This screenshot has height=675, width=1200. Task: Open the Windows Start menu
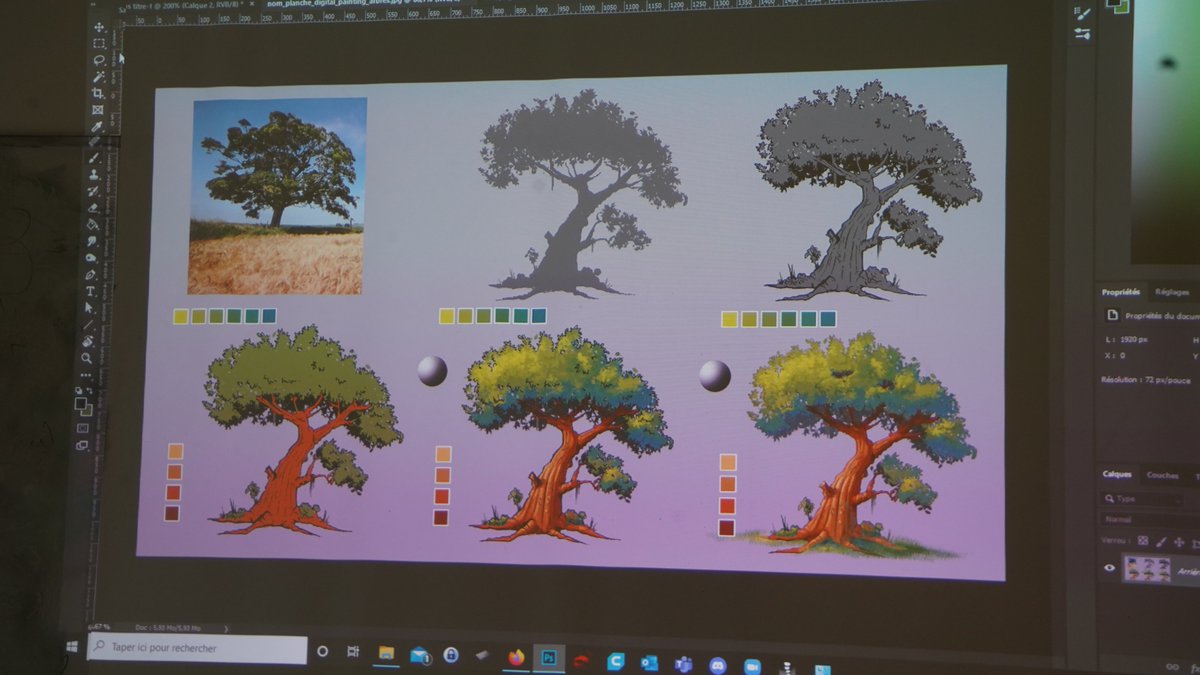(72, 647)
